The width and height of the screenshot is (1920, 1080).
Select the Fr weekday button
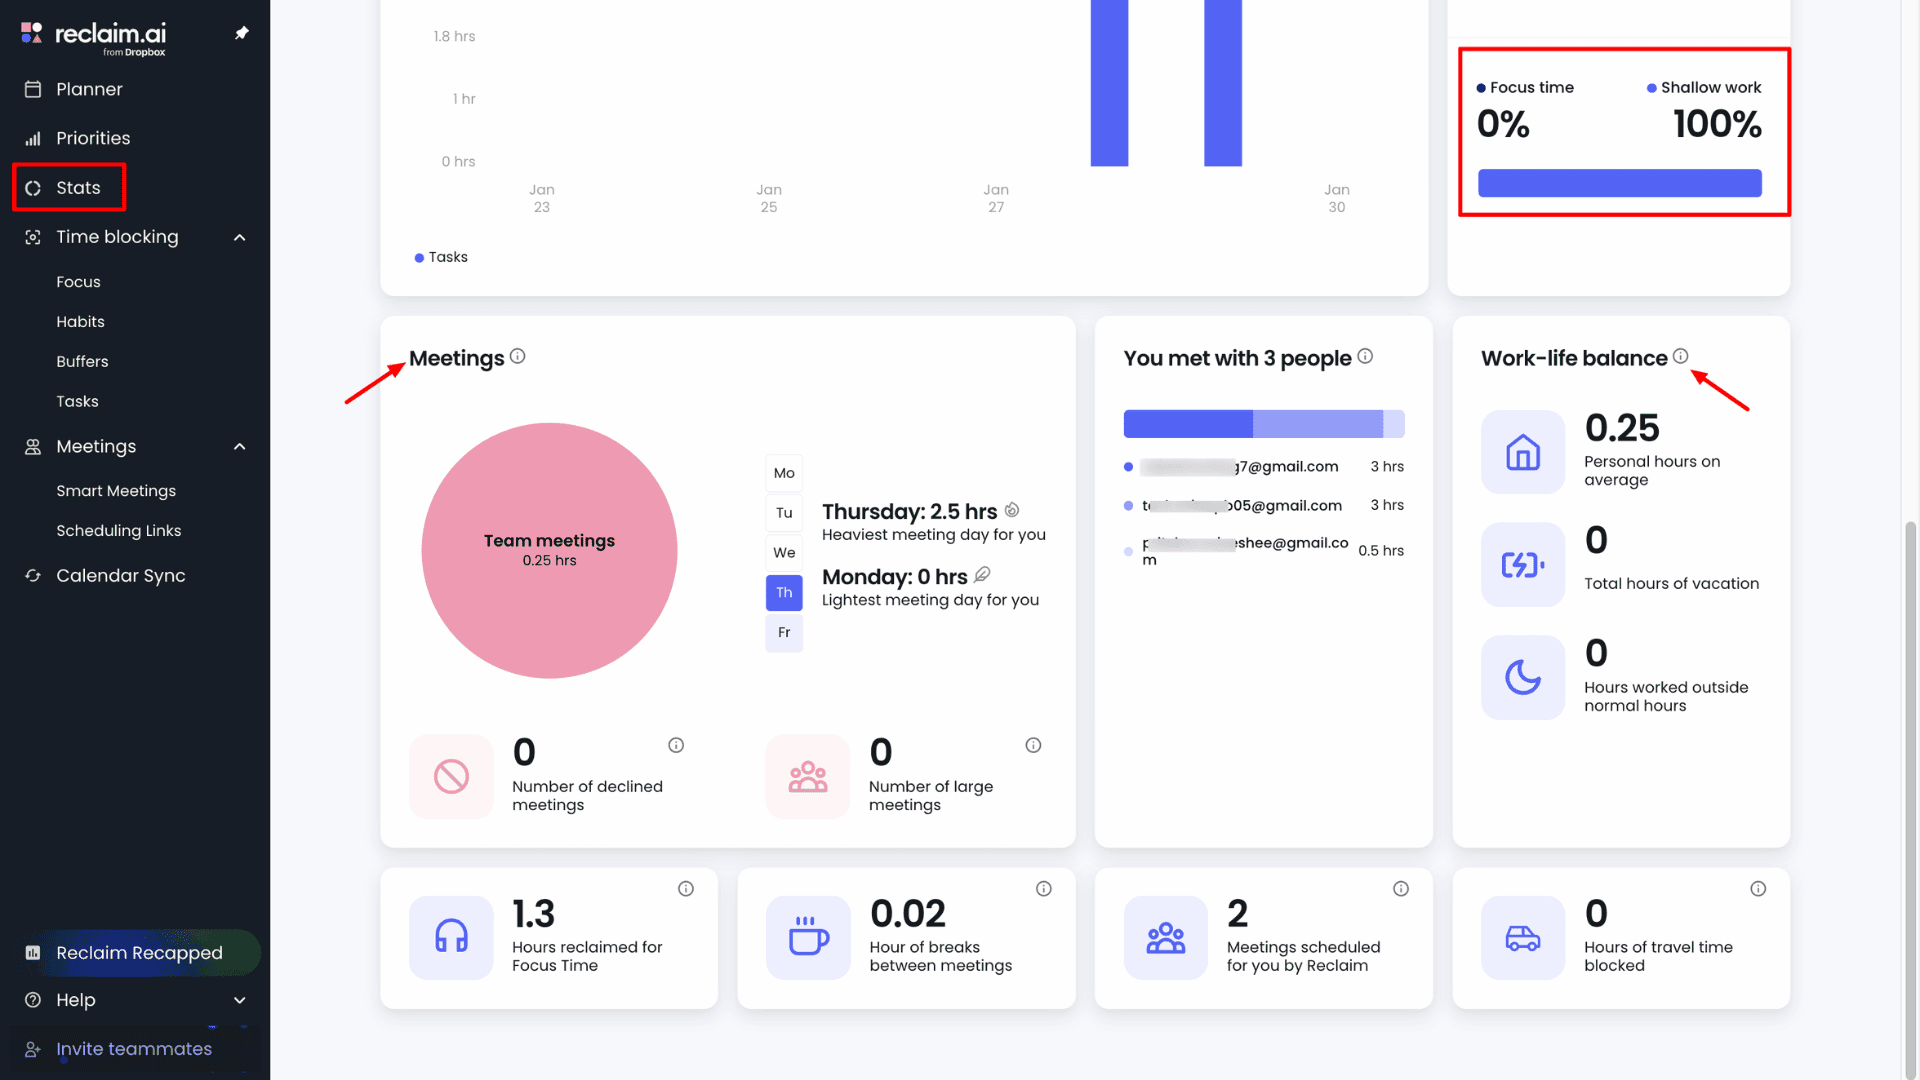click(784, 633)
